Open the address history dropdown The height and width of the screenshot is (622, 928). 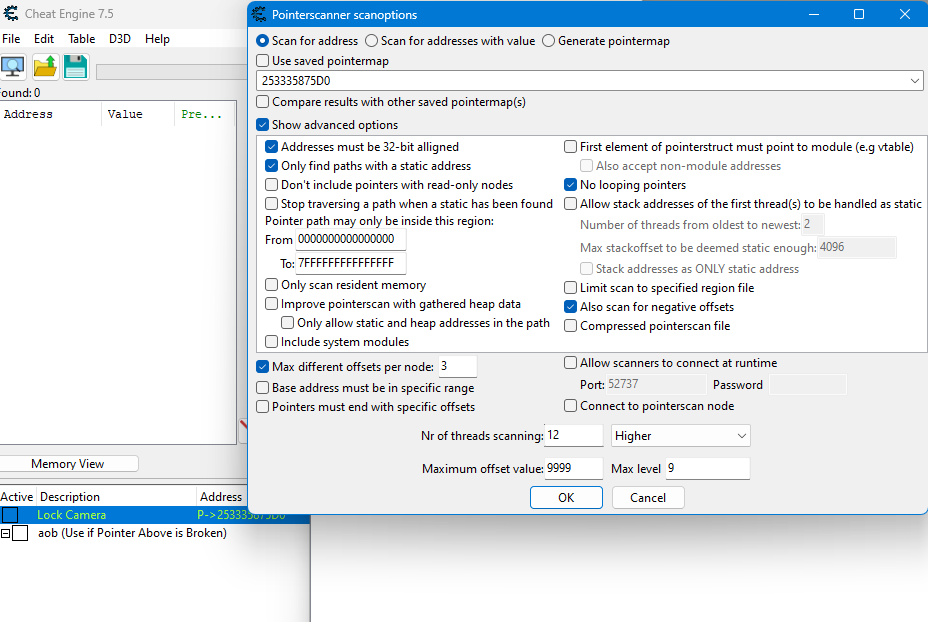click(x=916, y=81)
